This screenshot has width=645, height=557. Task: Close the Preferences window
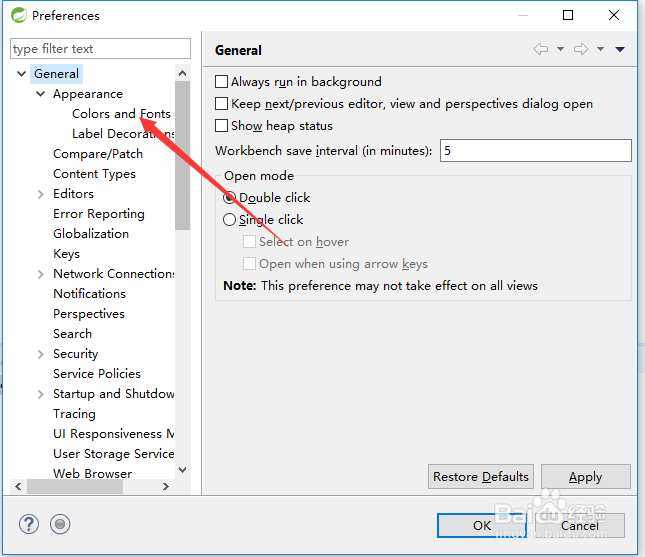614,15
